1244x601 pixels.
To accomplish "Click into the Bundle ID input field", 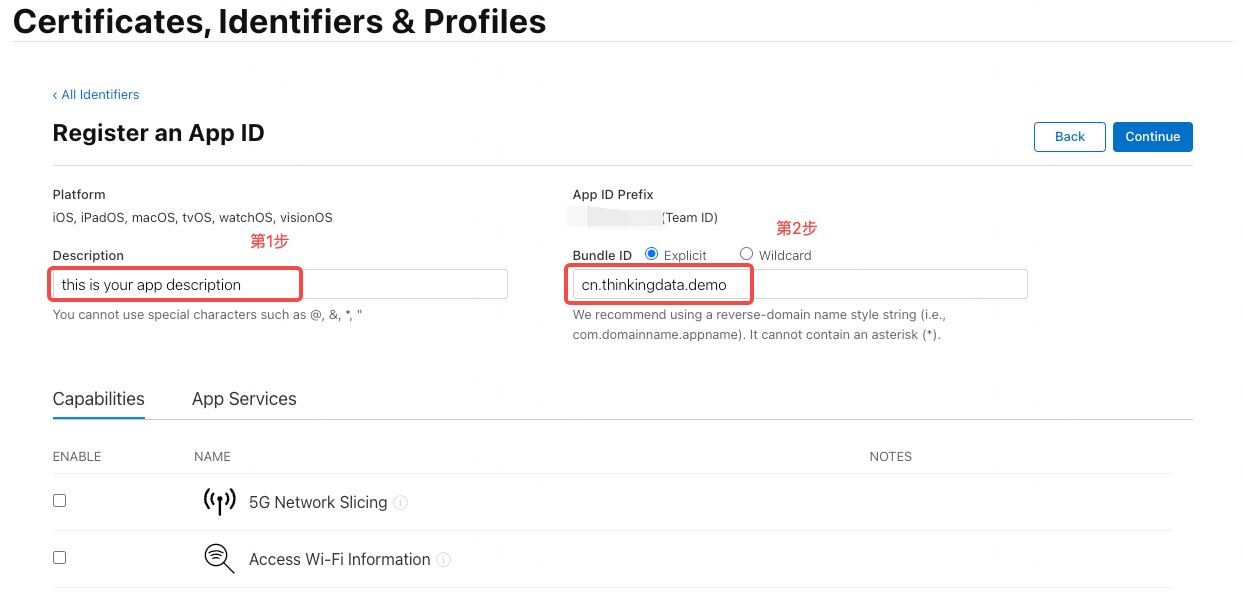I will 798,284.
